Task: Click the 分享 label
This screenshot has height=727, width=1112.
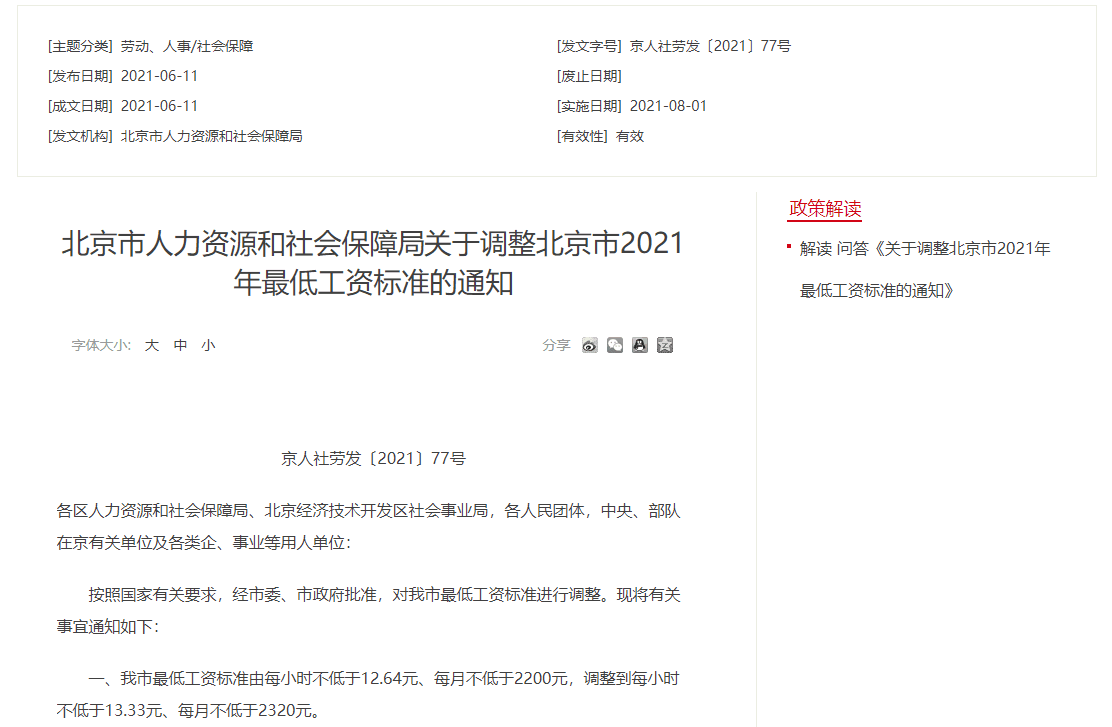Action: pyautogui.click(x=557, y=345)
